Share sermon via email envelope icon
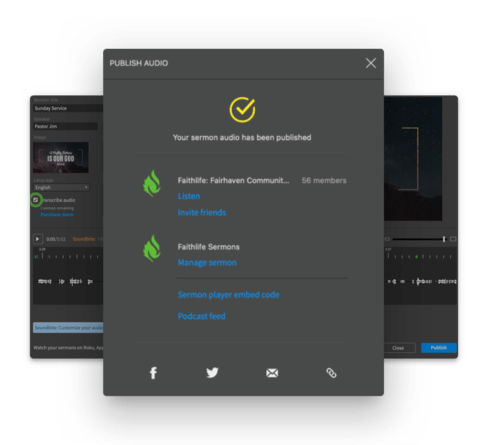Image resolution: width=488 pixels, height=445 pixels. (x=272, y=373)
